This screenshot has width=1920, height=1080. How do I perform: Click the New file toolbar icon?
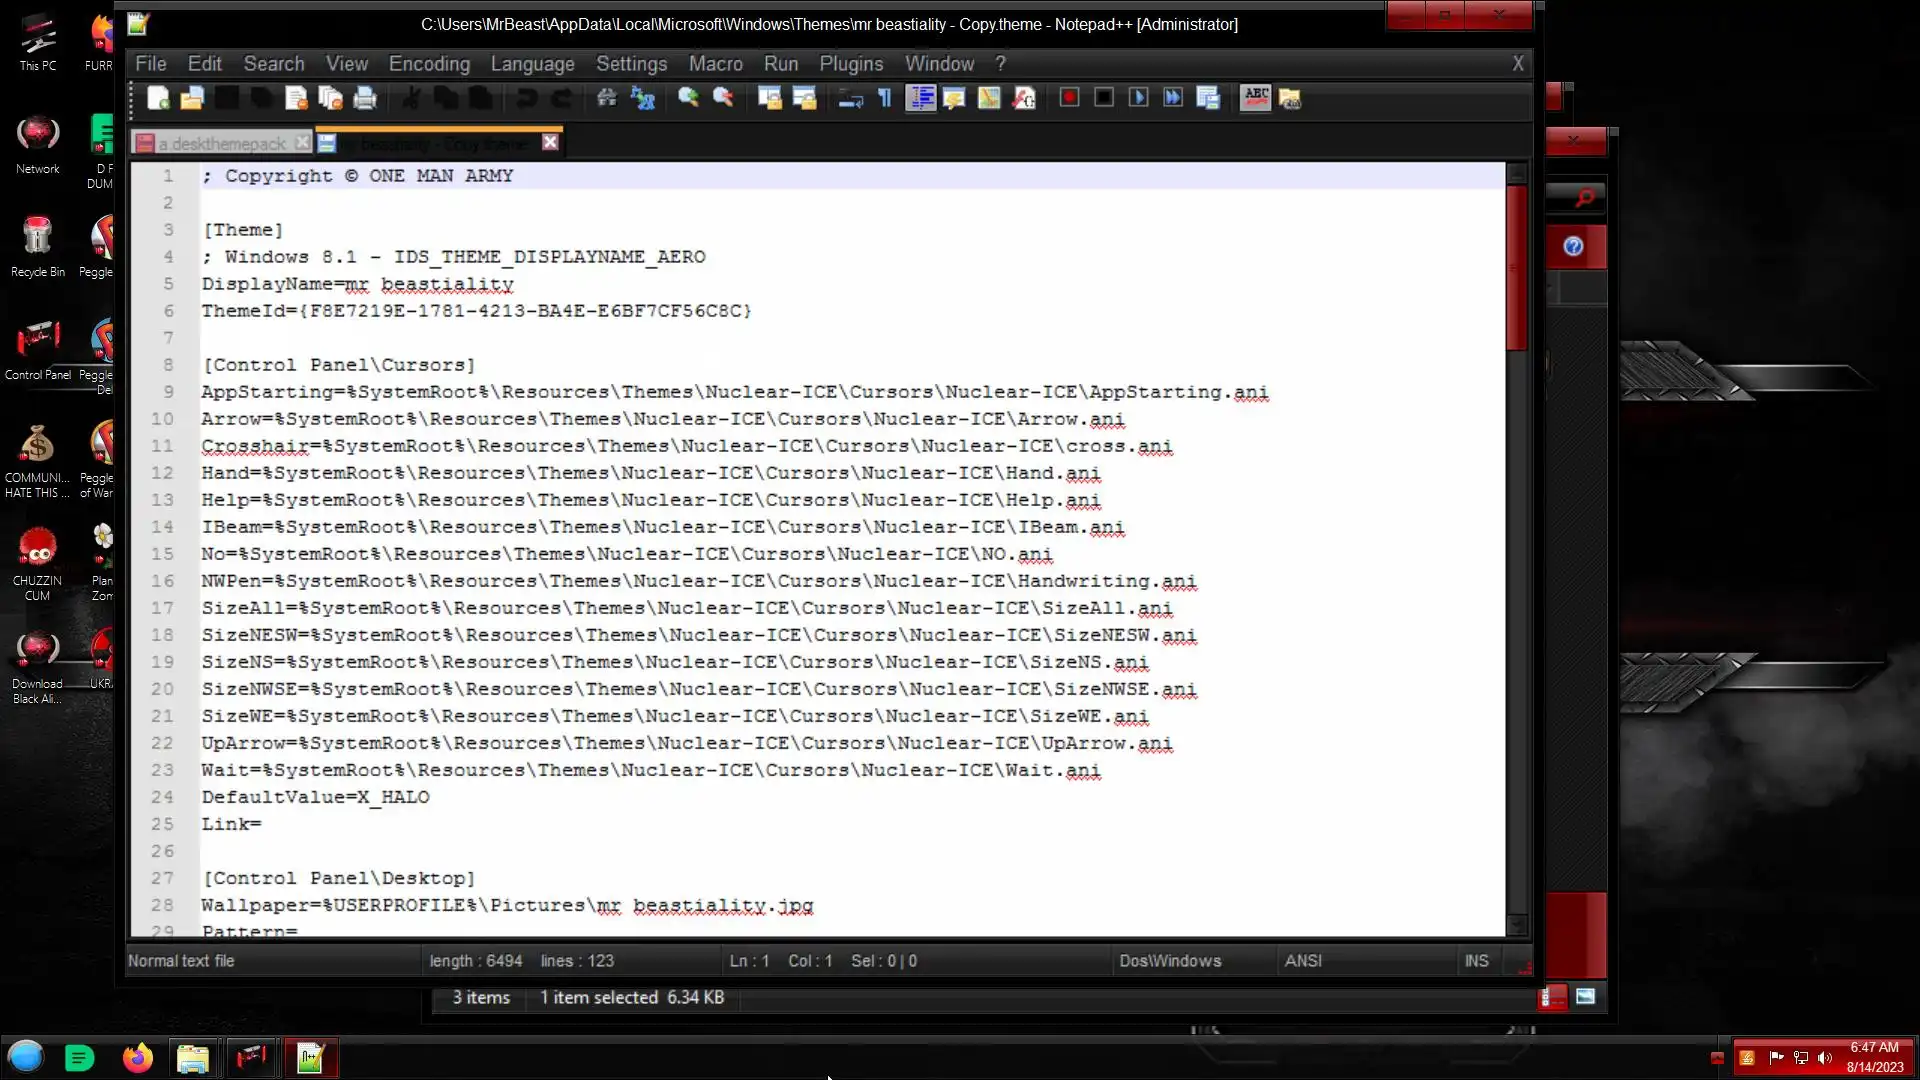coord(158,98)
